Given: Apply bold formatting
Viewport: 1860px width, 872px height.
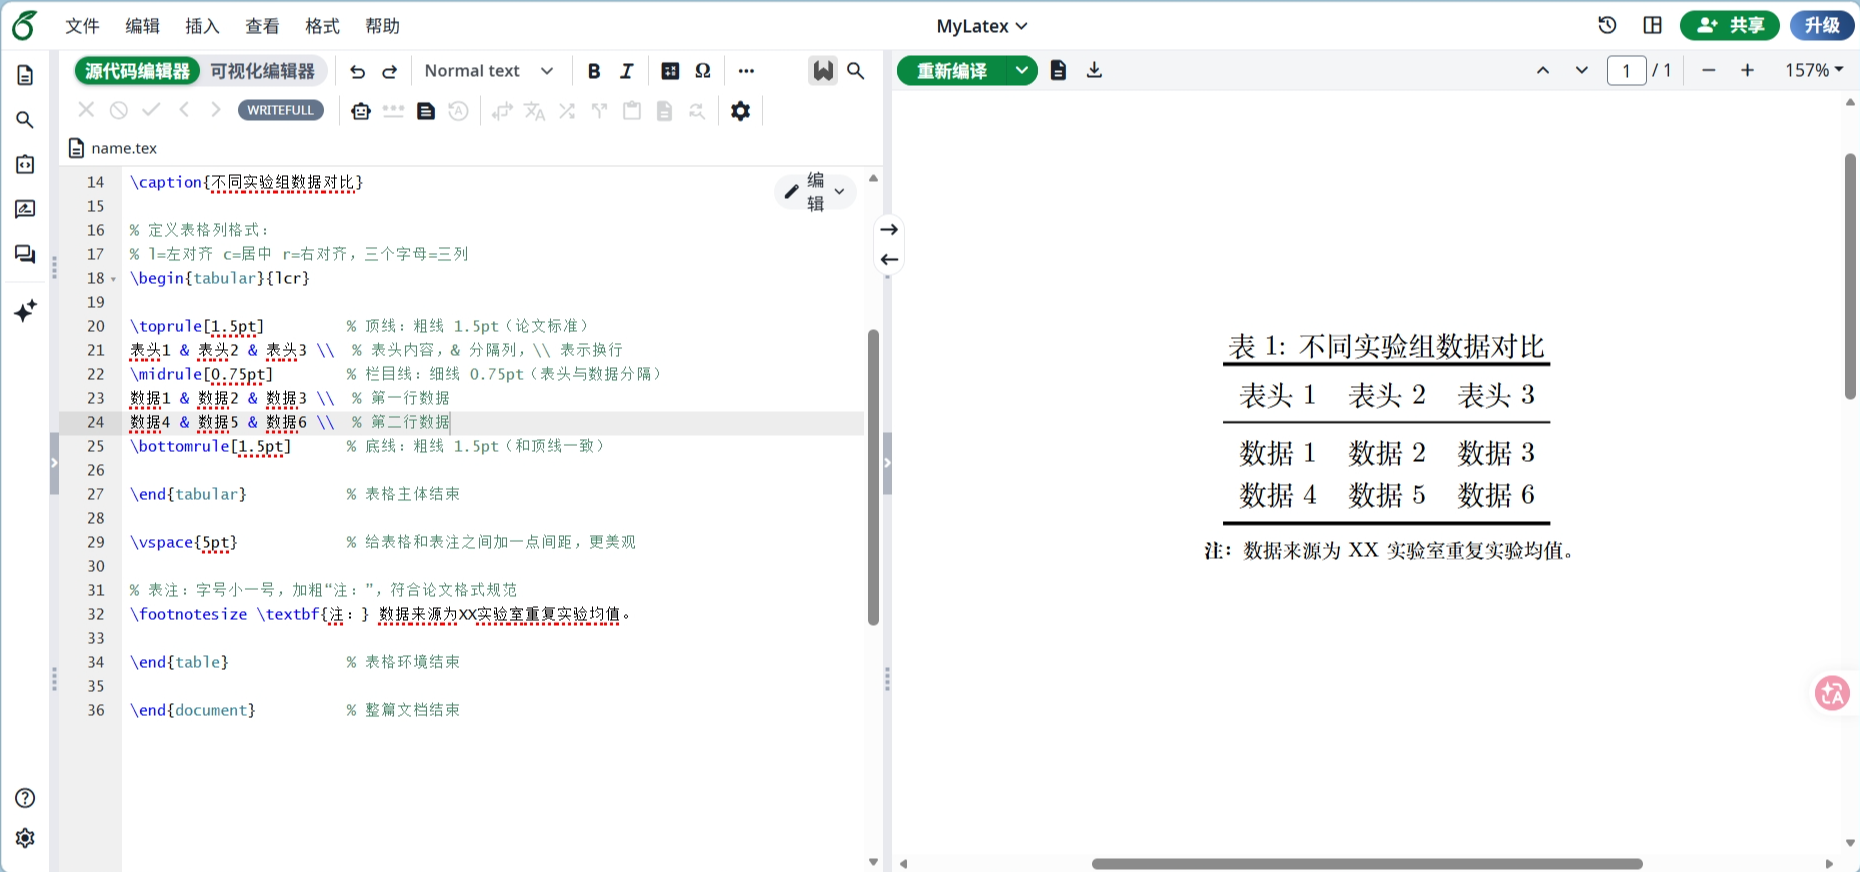Looking at the screenshot, I should click(x=594, y=71).
